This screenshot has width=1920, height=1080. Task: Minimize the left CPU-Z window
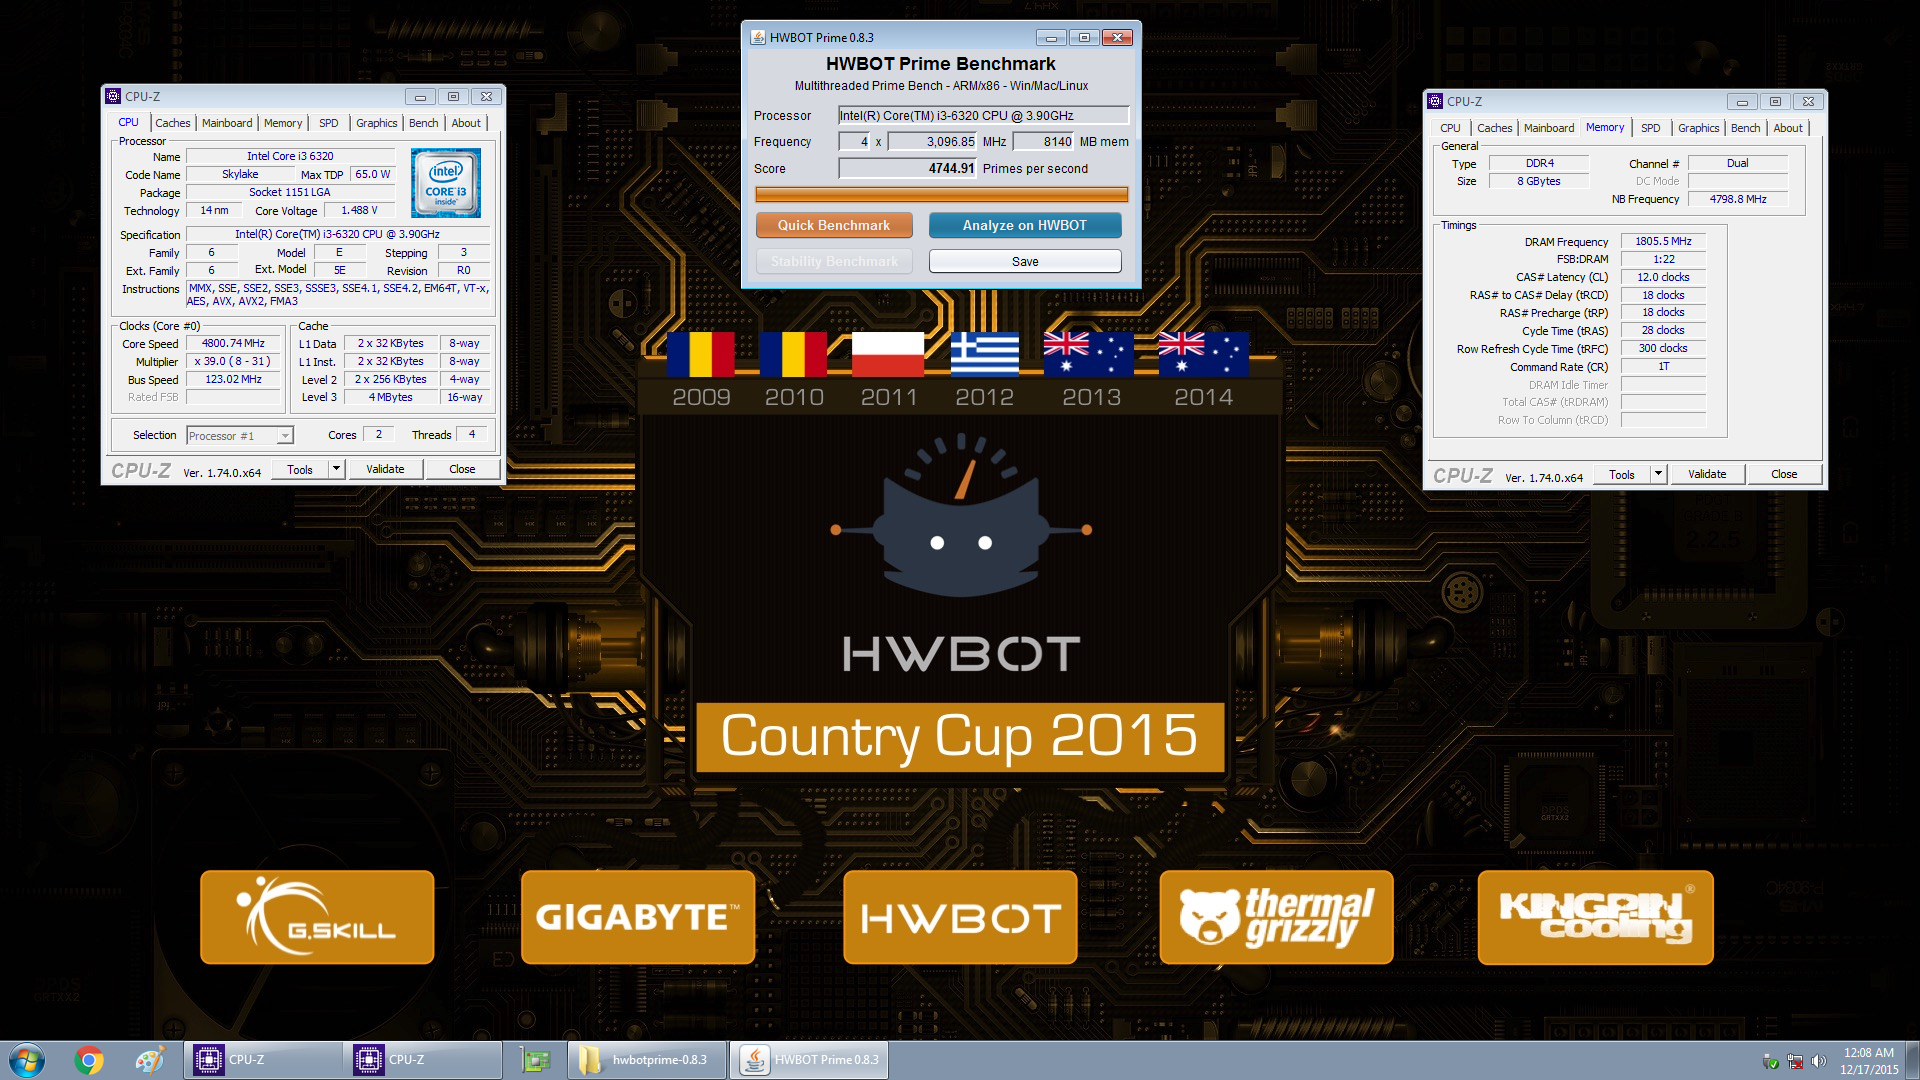click(420, 97)
